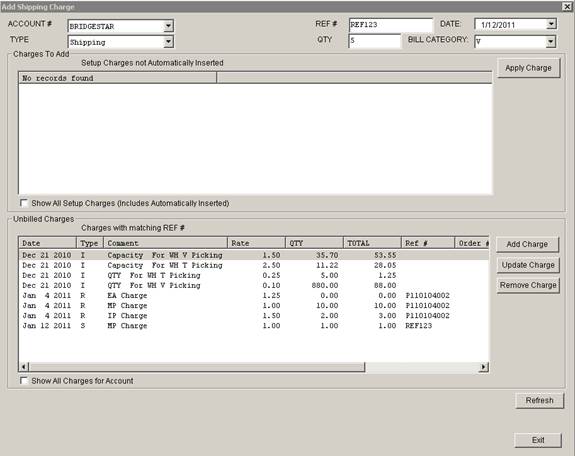Click the Type column header
Image resolution: width=575 pixels, height=456 pixels.
coord(90,243)
